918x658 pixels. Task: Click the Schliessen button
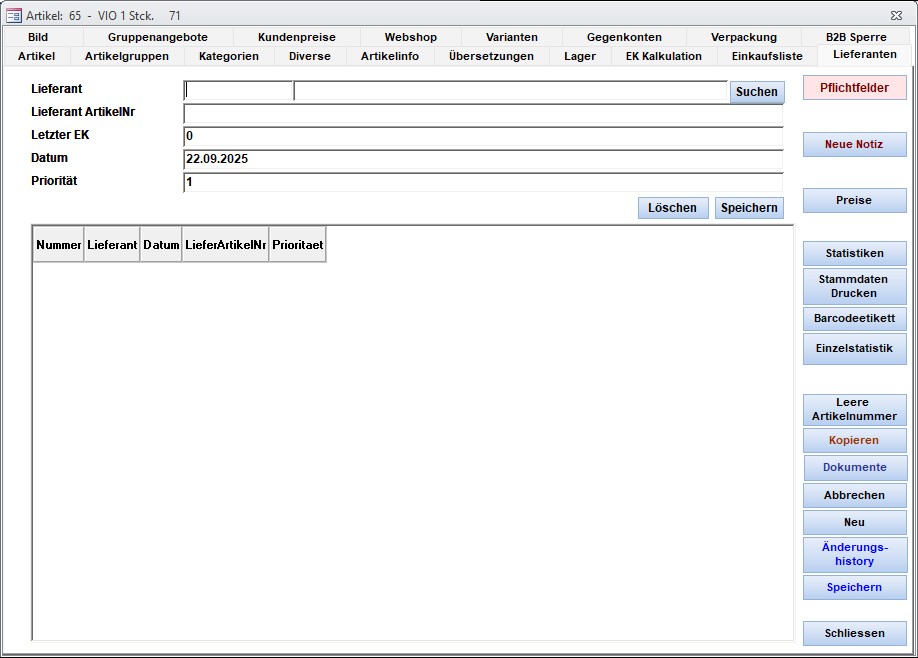[854, 634]
